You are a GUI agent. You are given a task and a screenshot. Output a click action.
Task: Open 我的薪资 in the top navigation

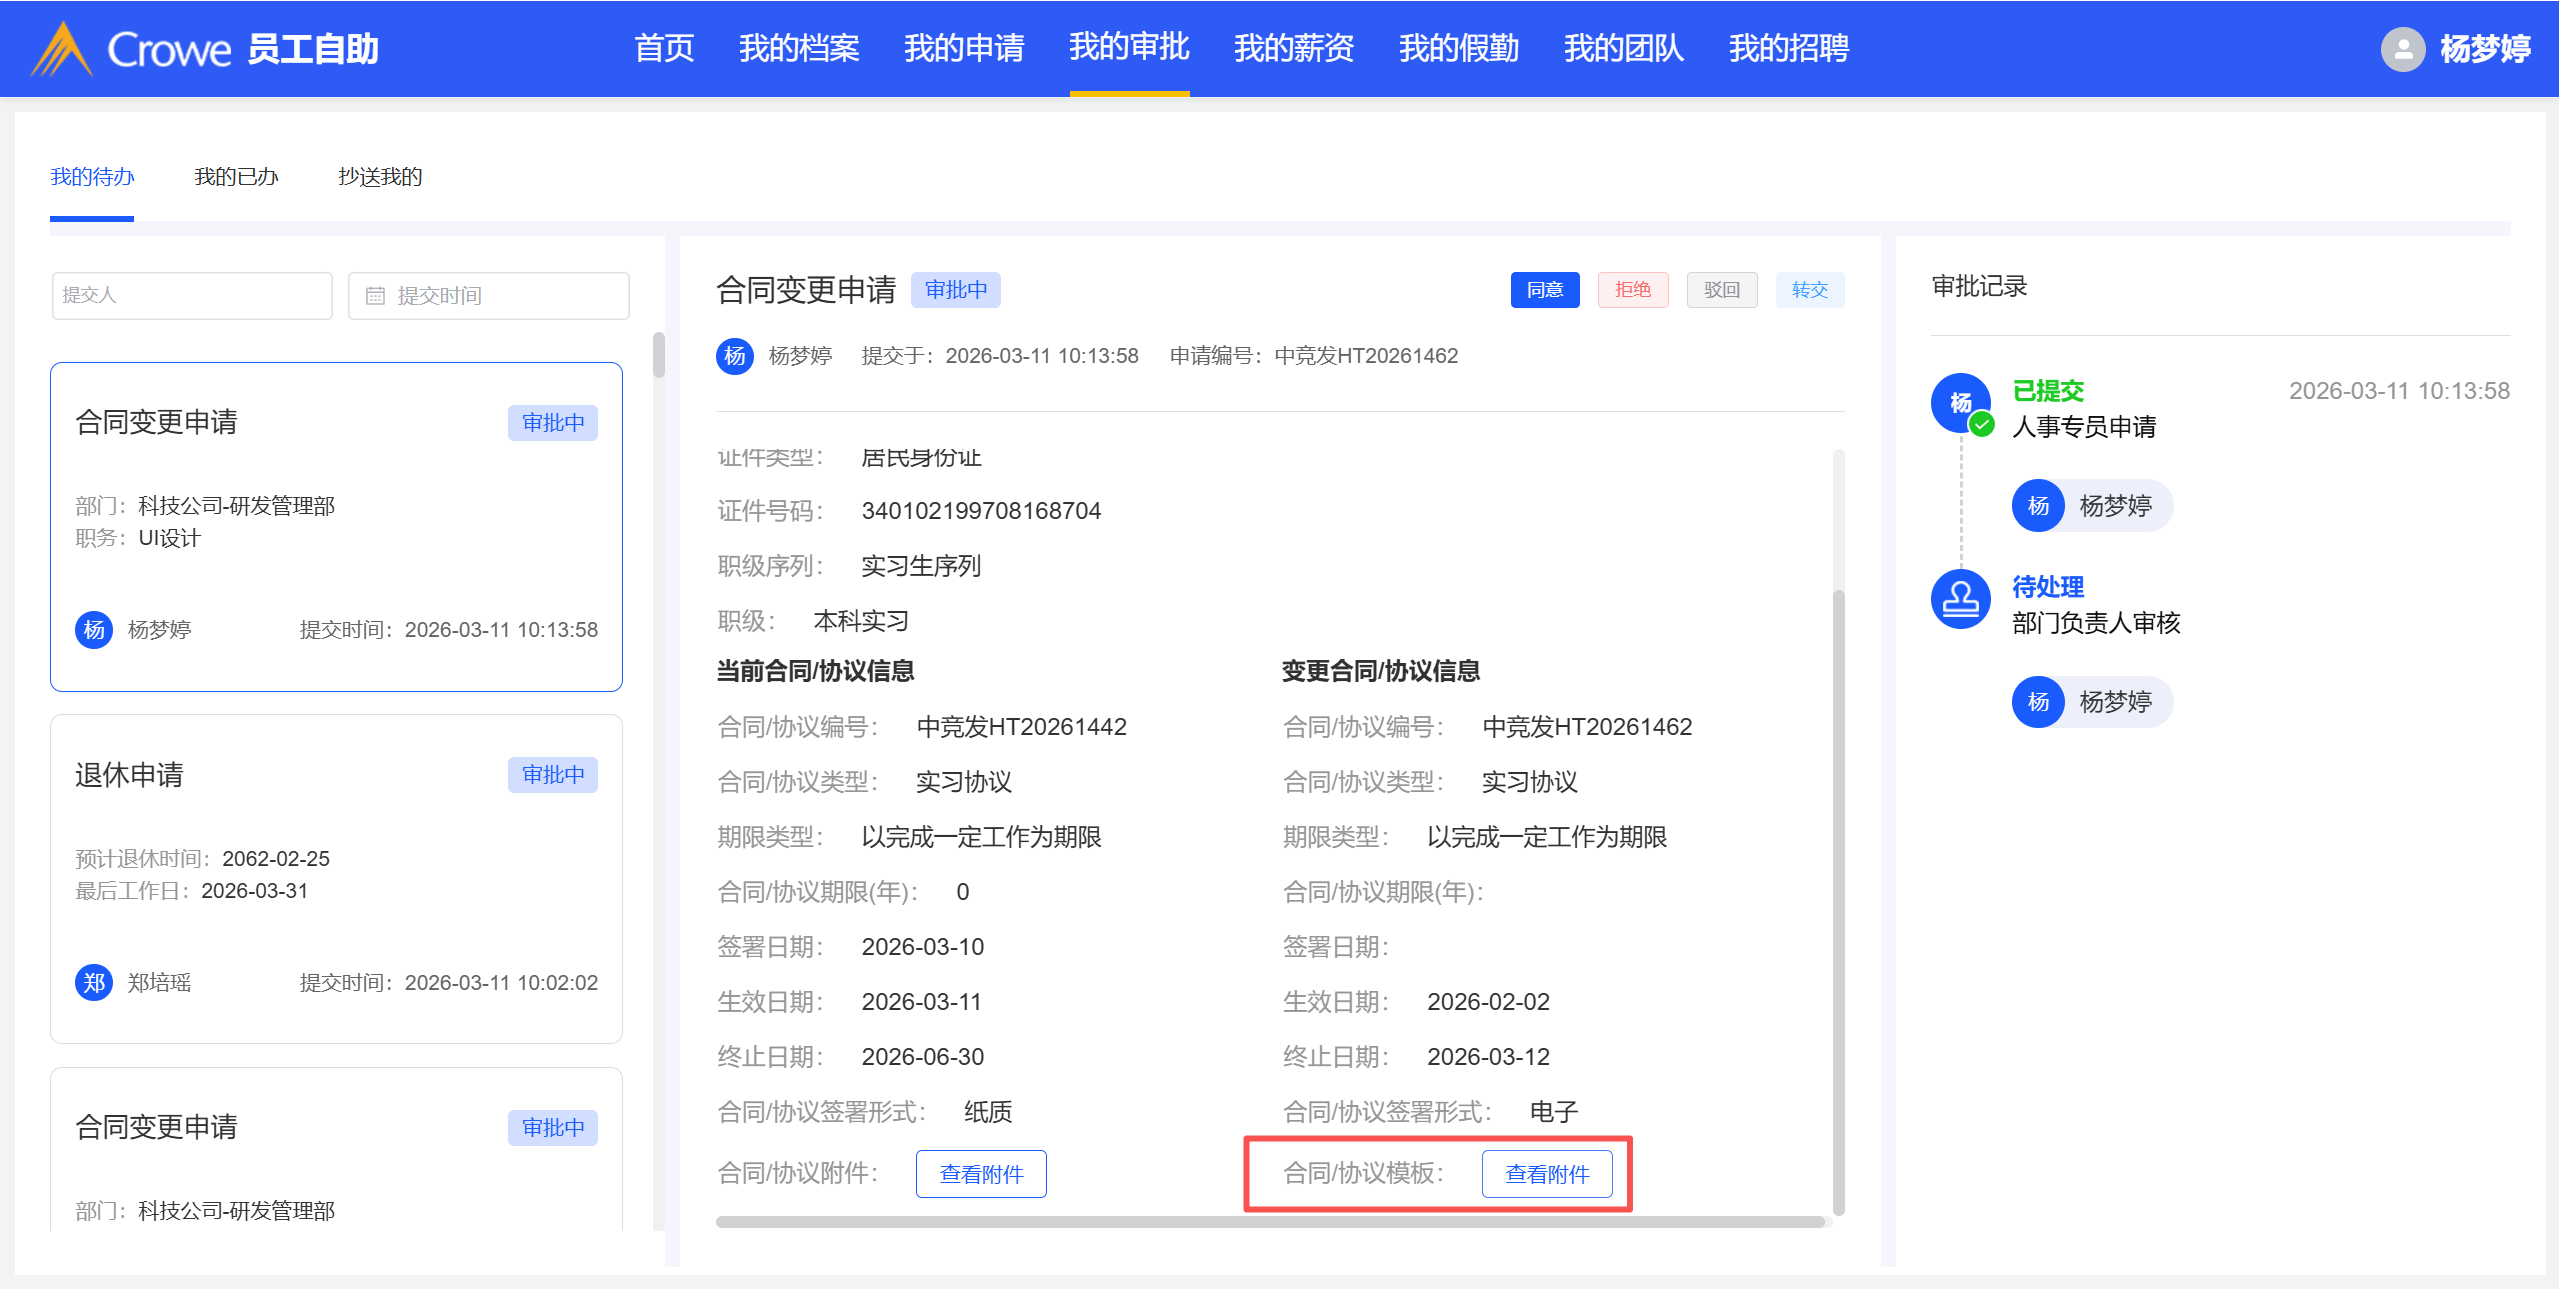pos(1293,48)
